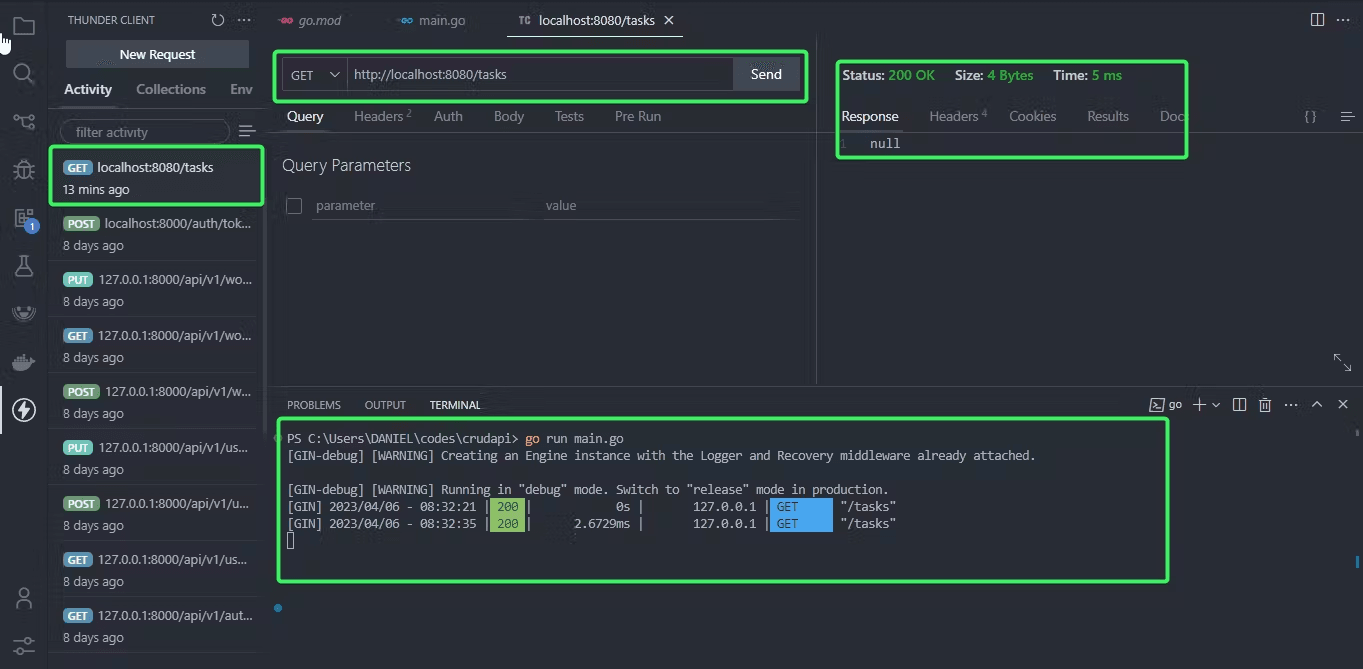Tick the query parameter row checkbox
Image resolution: width=1363 pixels, height=669 pixels.
[294, 206]
